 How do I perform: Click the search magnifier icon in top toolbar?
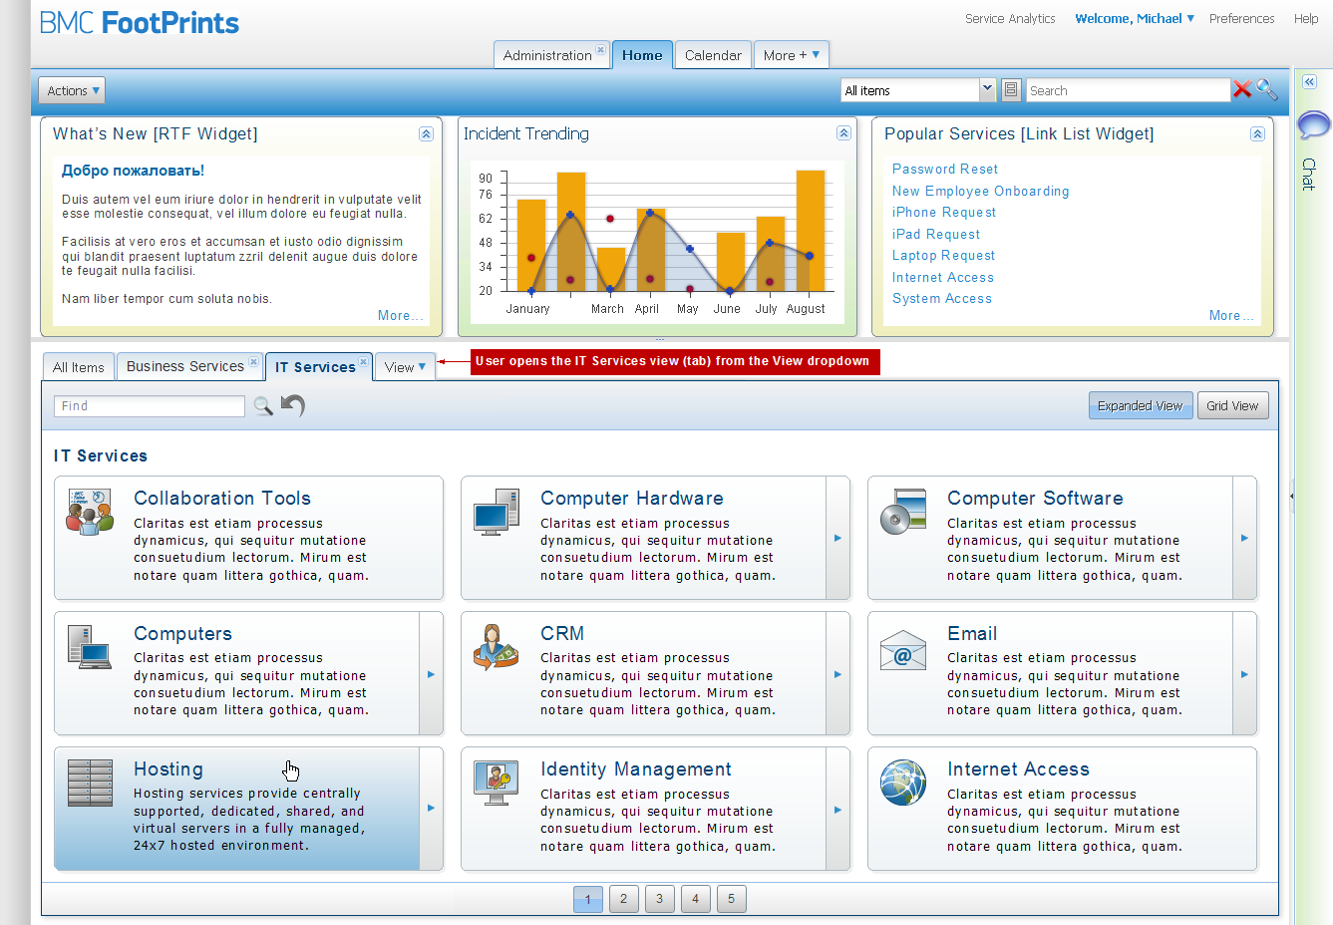[x=1267, y=90]
